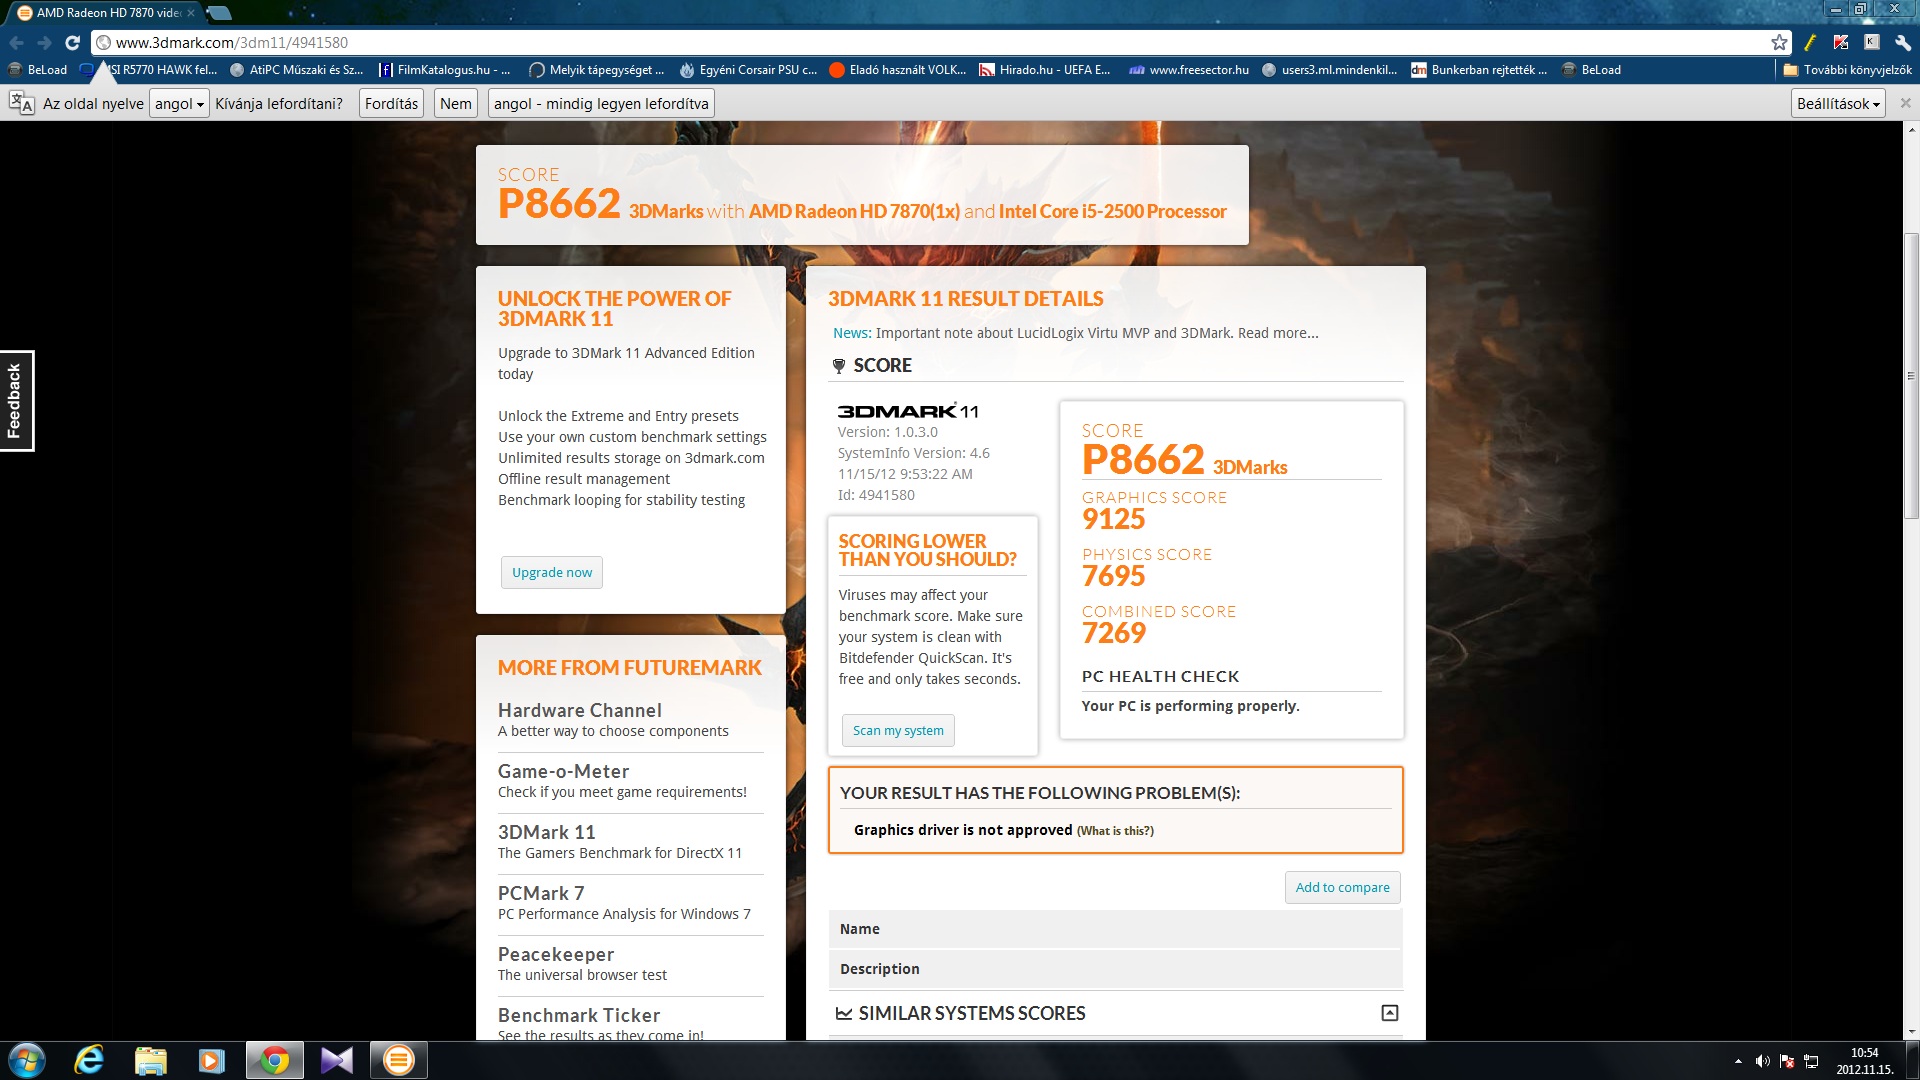Viewport: 1920px width, 1080px height.
Task: Open the Chrome wrench menu
Action: [x=1903, y=43]
